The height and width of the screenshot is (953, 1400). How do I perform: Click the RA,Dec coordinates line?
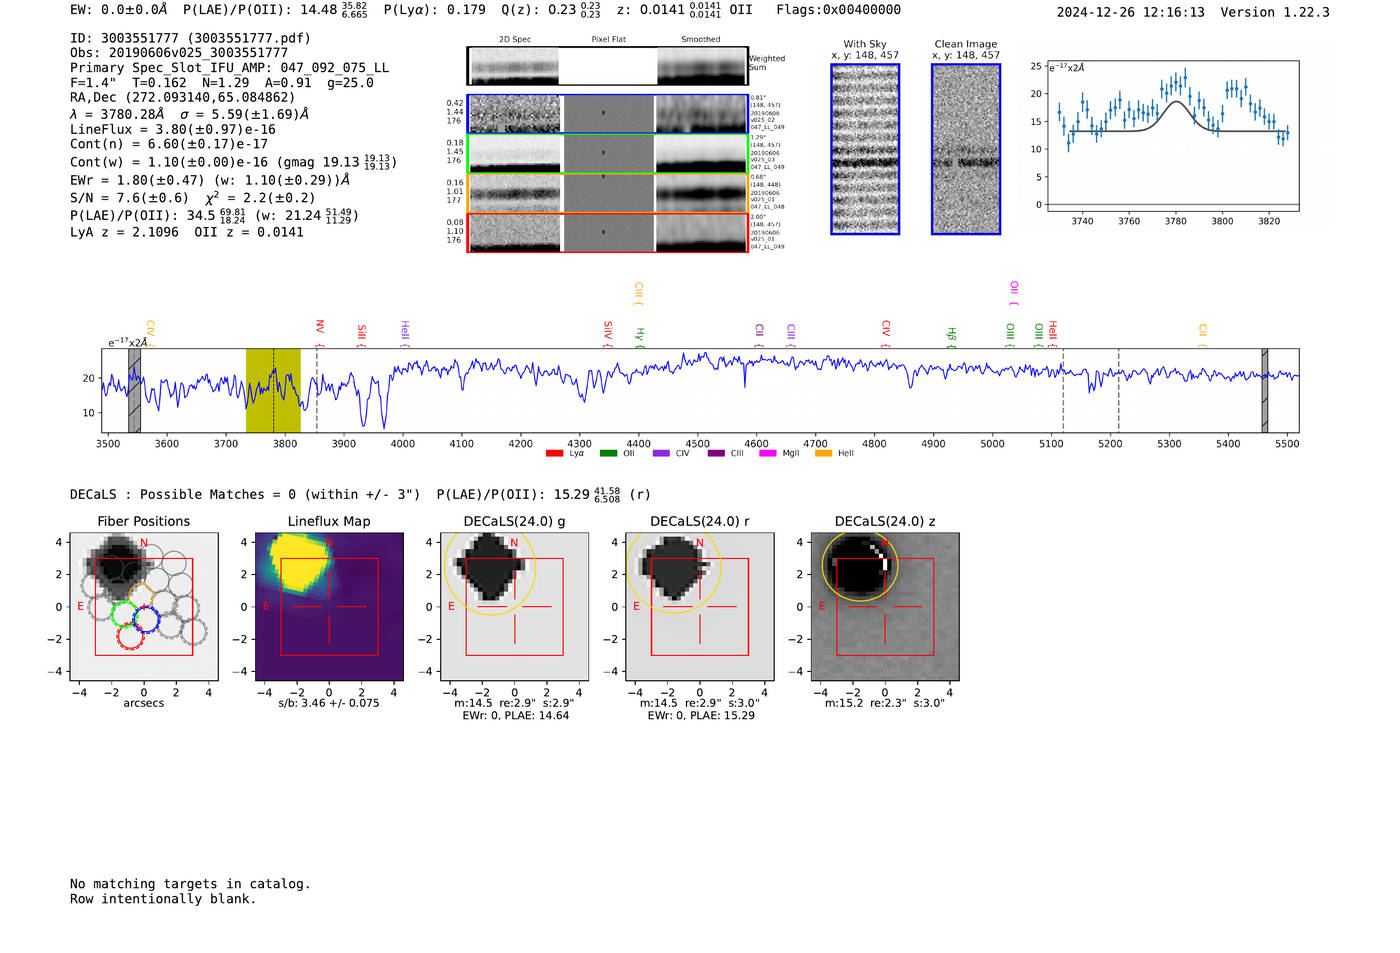click(183, 98)
